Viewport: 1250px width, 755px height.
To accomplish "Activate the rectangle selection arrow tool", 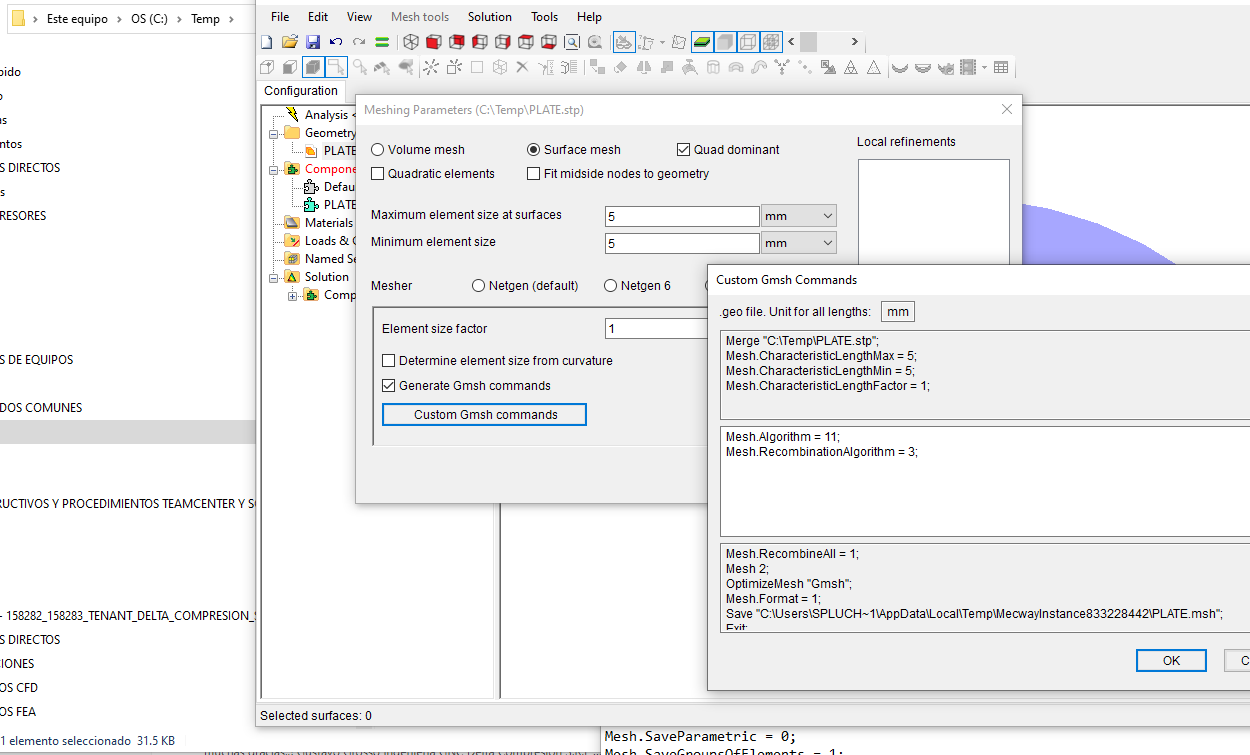I will coord(336,67).
